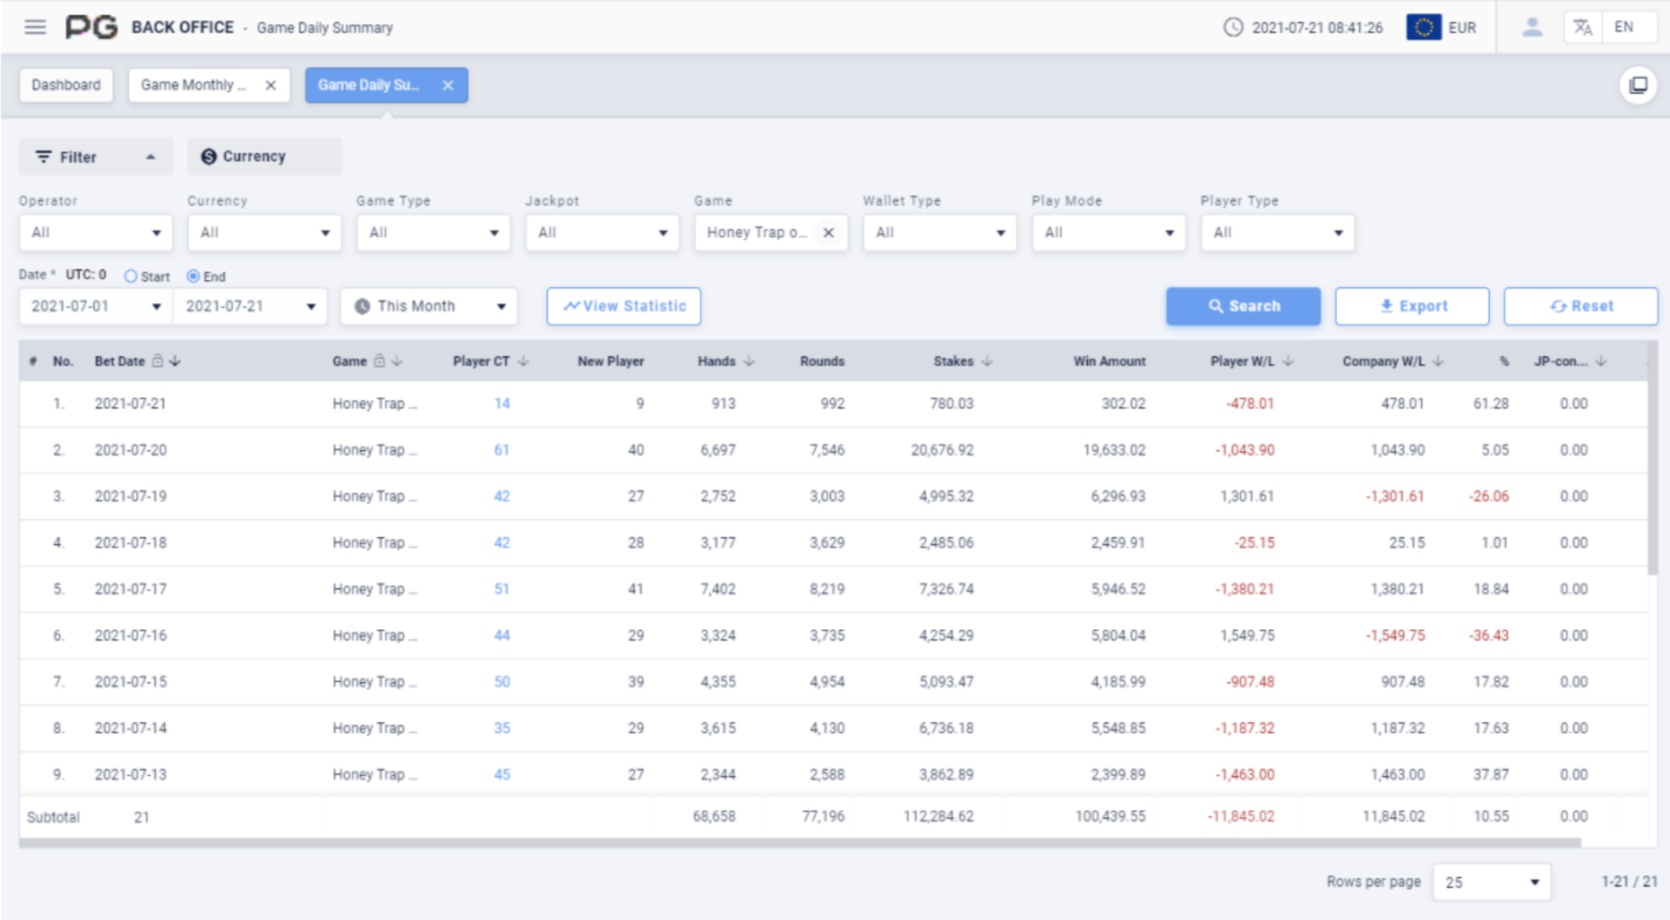This screenshot has width=1670, height=920.
Task: Click the Search button
Action: [x=1243, y=306]
